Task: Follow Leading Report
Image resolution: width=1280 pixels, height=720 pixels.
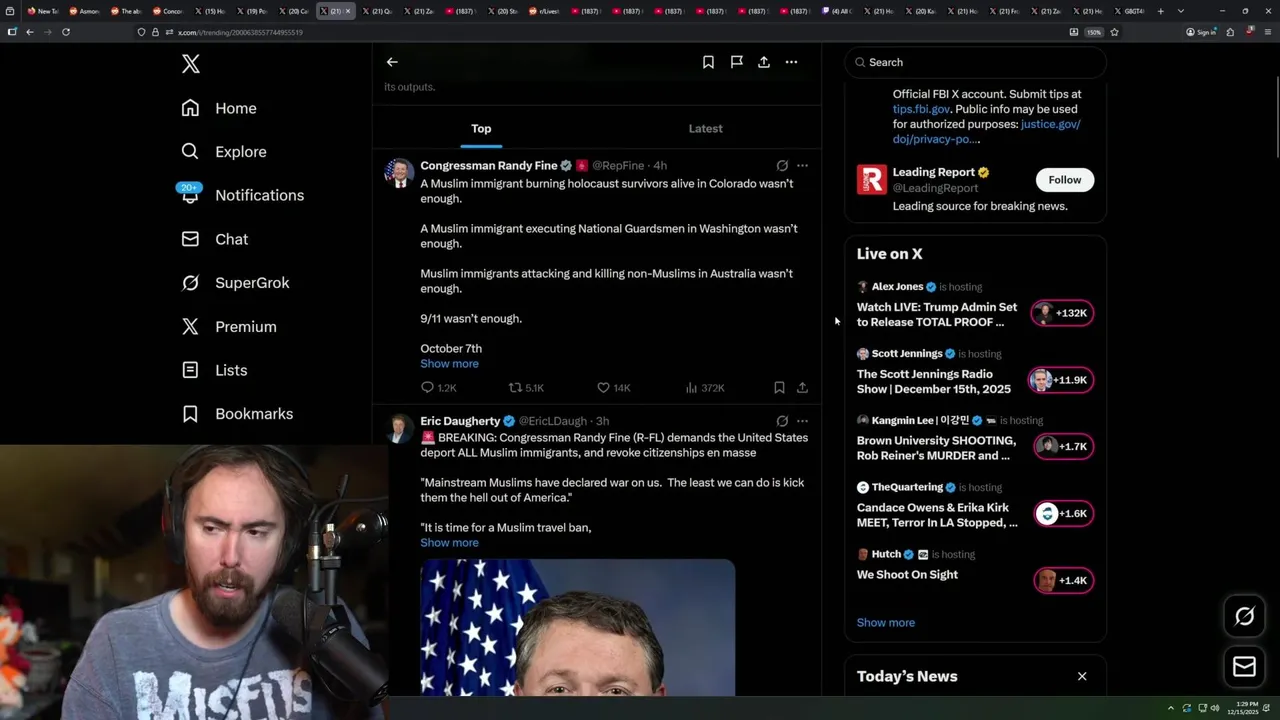Action: pyautogui.click(x=1064, y=180)
